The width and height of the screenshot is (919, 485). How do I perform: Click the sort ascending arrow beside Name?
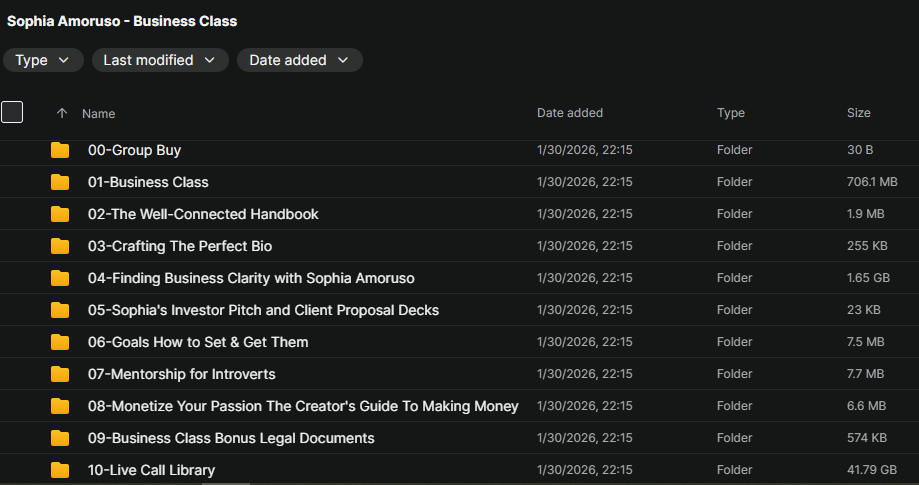tap(62, 113)
